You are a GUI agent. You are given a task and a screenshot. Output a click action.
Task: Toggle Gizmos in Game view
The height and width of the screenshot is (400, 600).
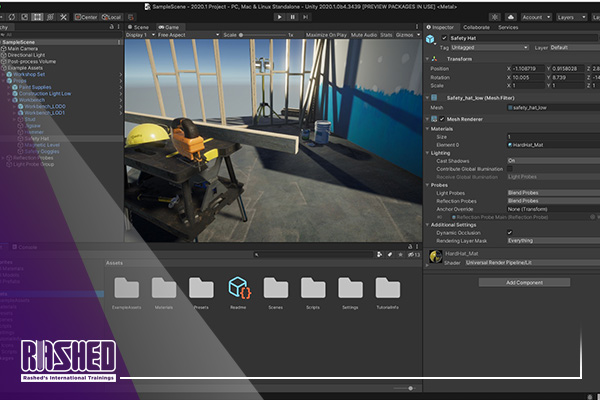pos(404,35)
